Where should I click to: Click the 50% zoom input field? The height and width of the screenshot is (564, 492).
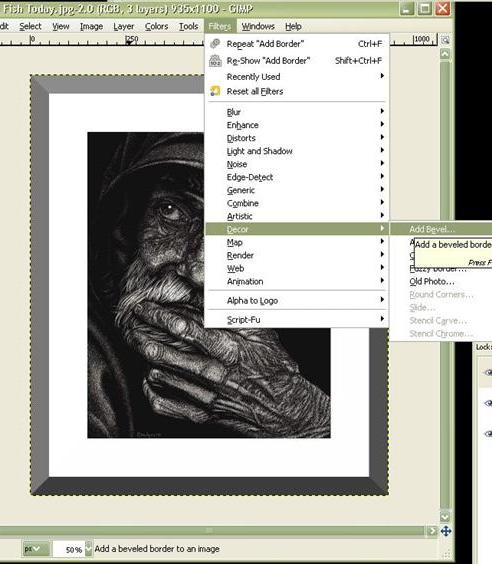(69, 549)
